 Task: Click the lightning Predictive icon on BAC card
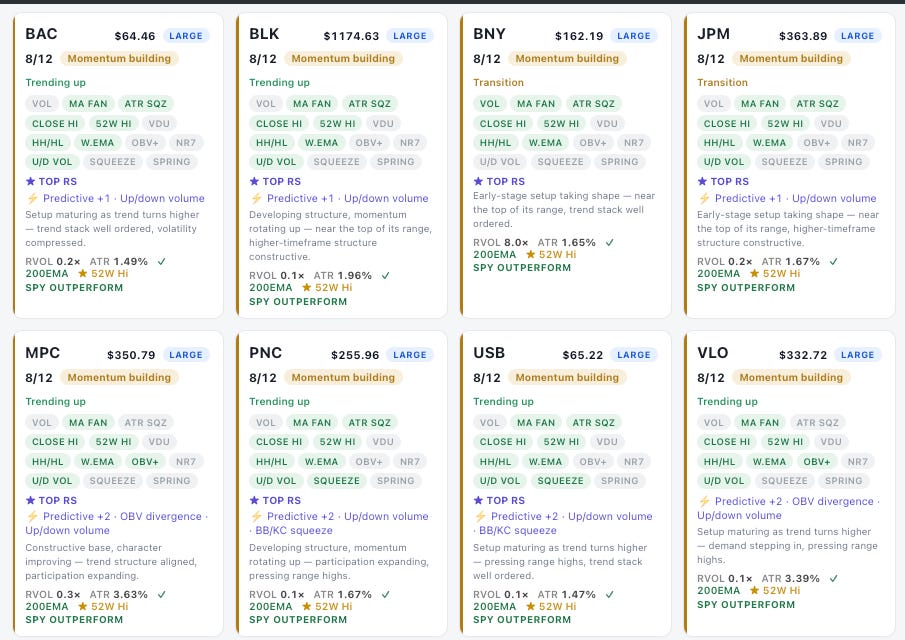point(32,198)
